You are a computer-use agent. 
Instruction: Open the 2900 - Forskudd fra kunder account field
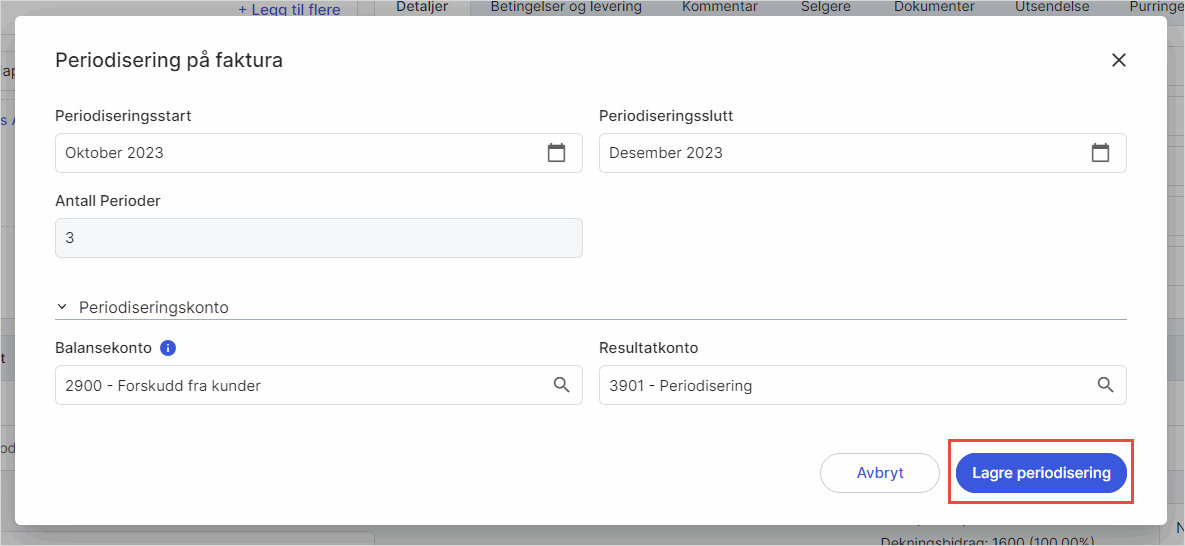coord(300,385)
